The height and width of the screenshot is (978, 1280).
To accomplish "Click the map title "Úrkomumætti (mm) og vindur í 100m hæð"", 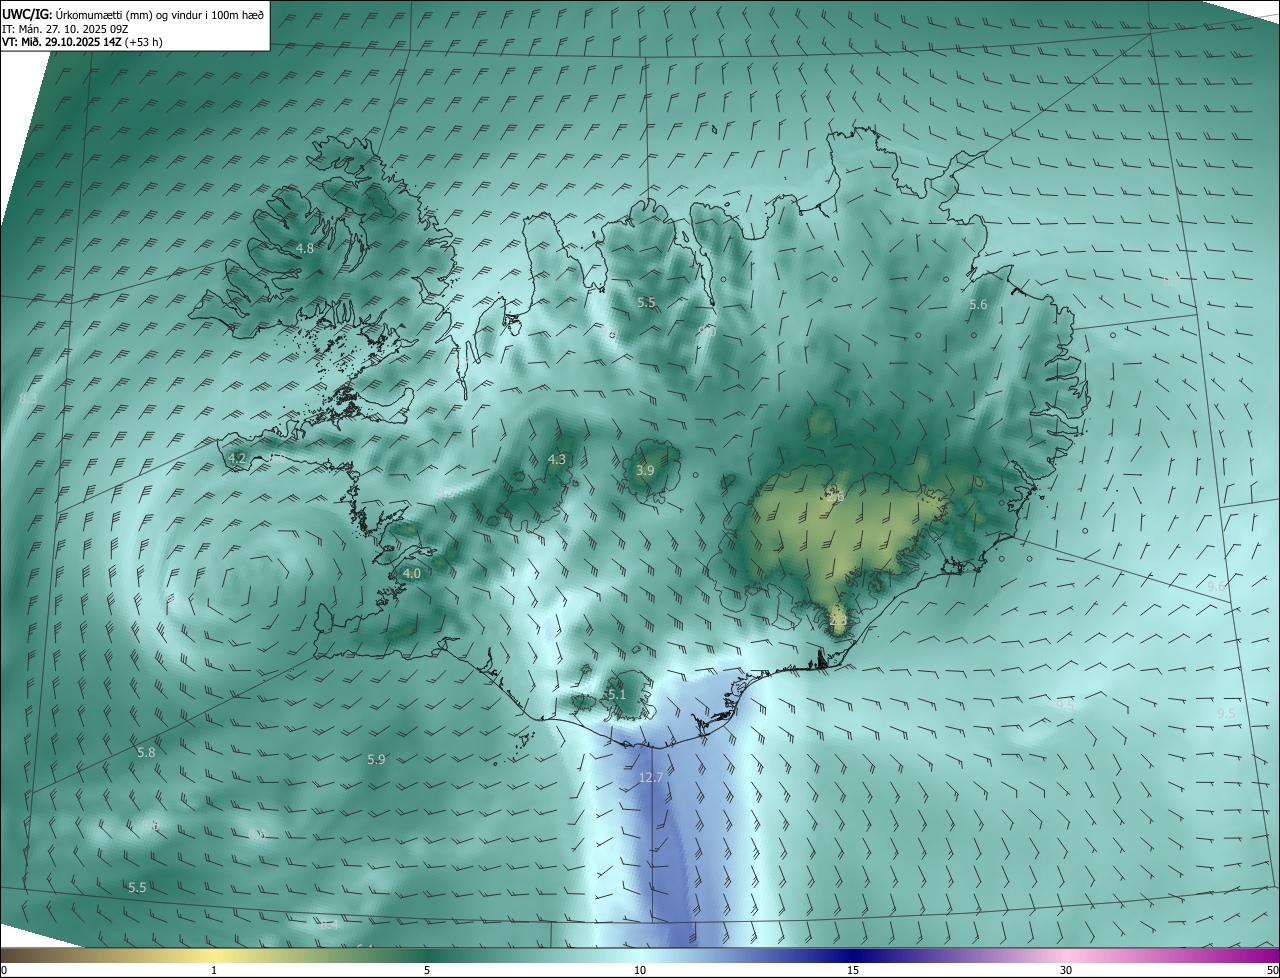I will 158,14.
